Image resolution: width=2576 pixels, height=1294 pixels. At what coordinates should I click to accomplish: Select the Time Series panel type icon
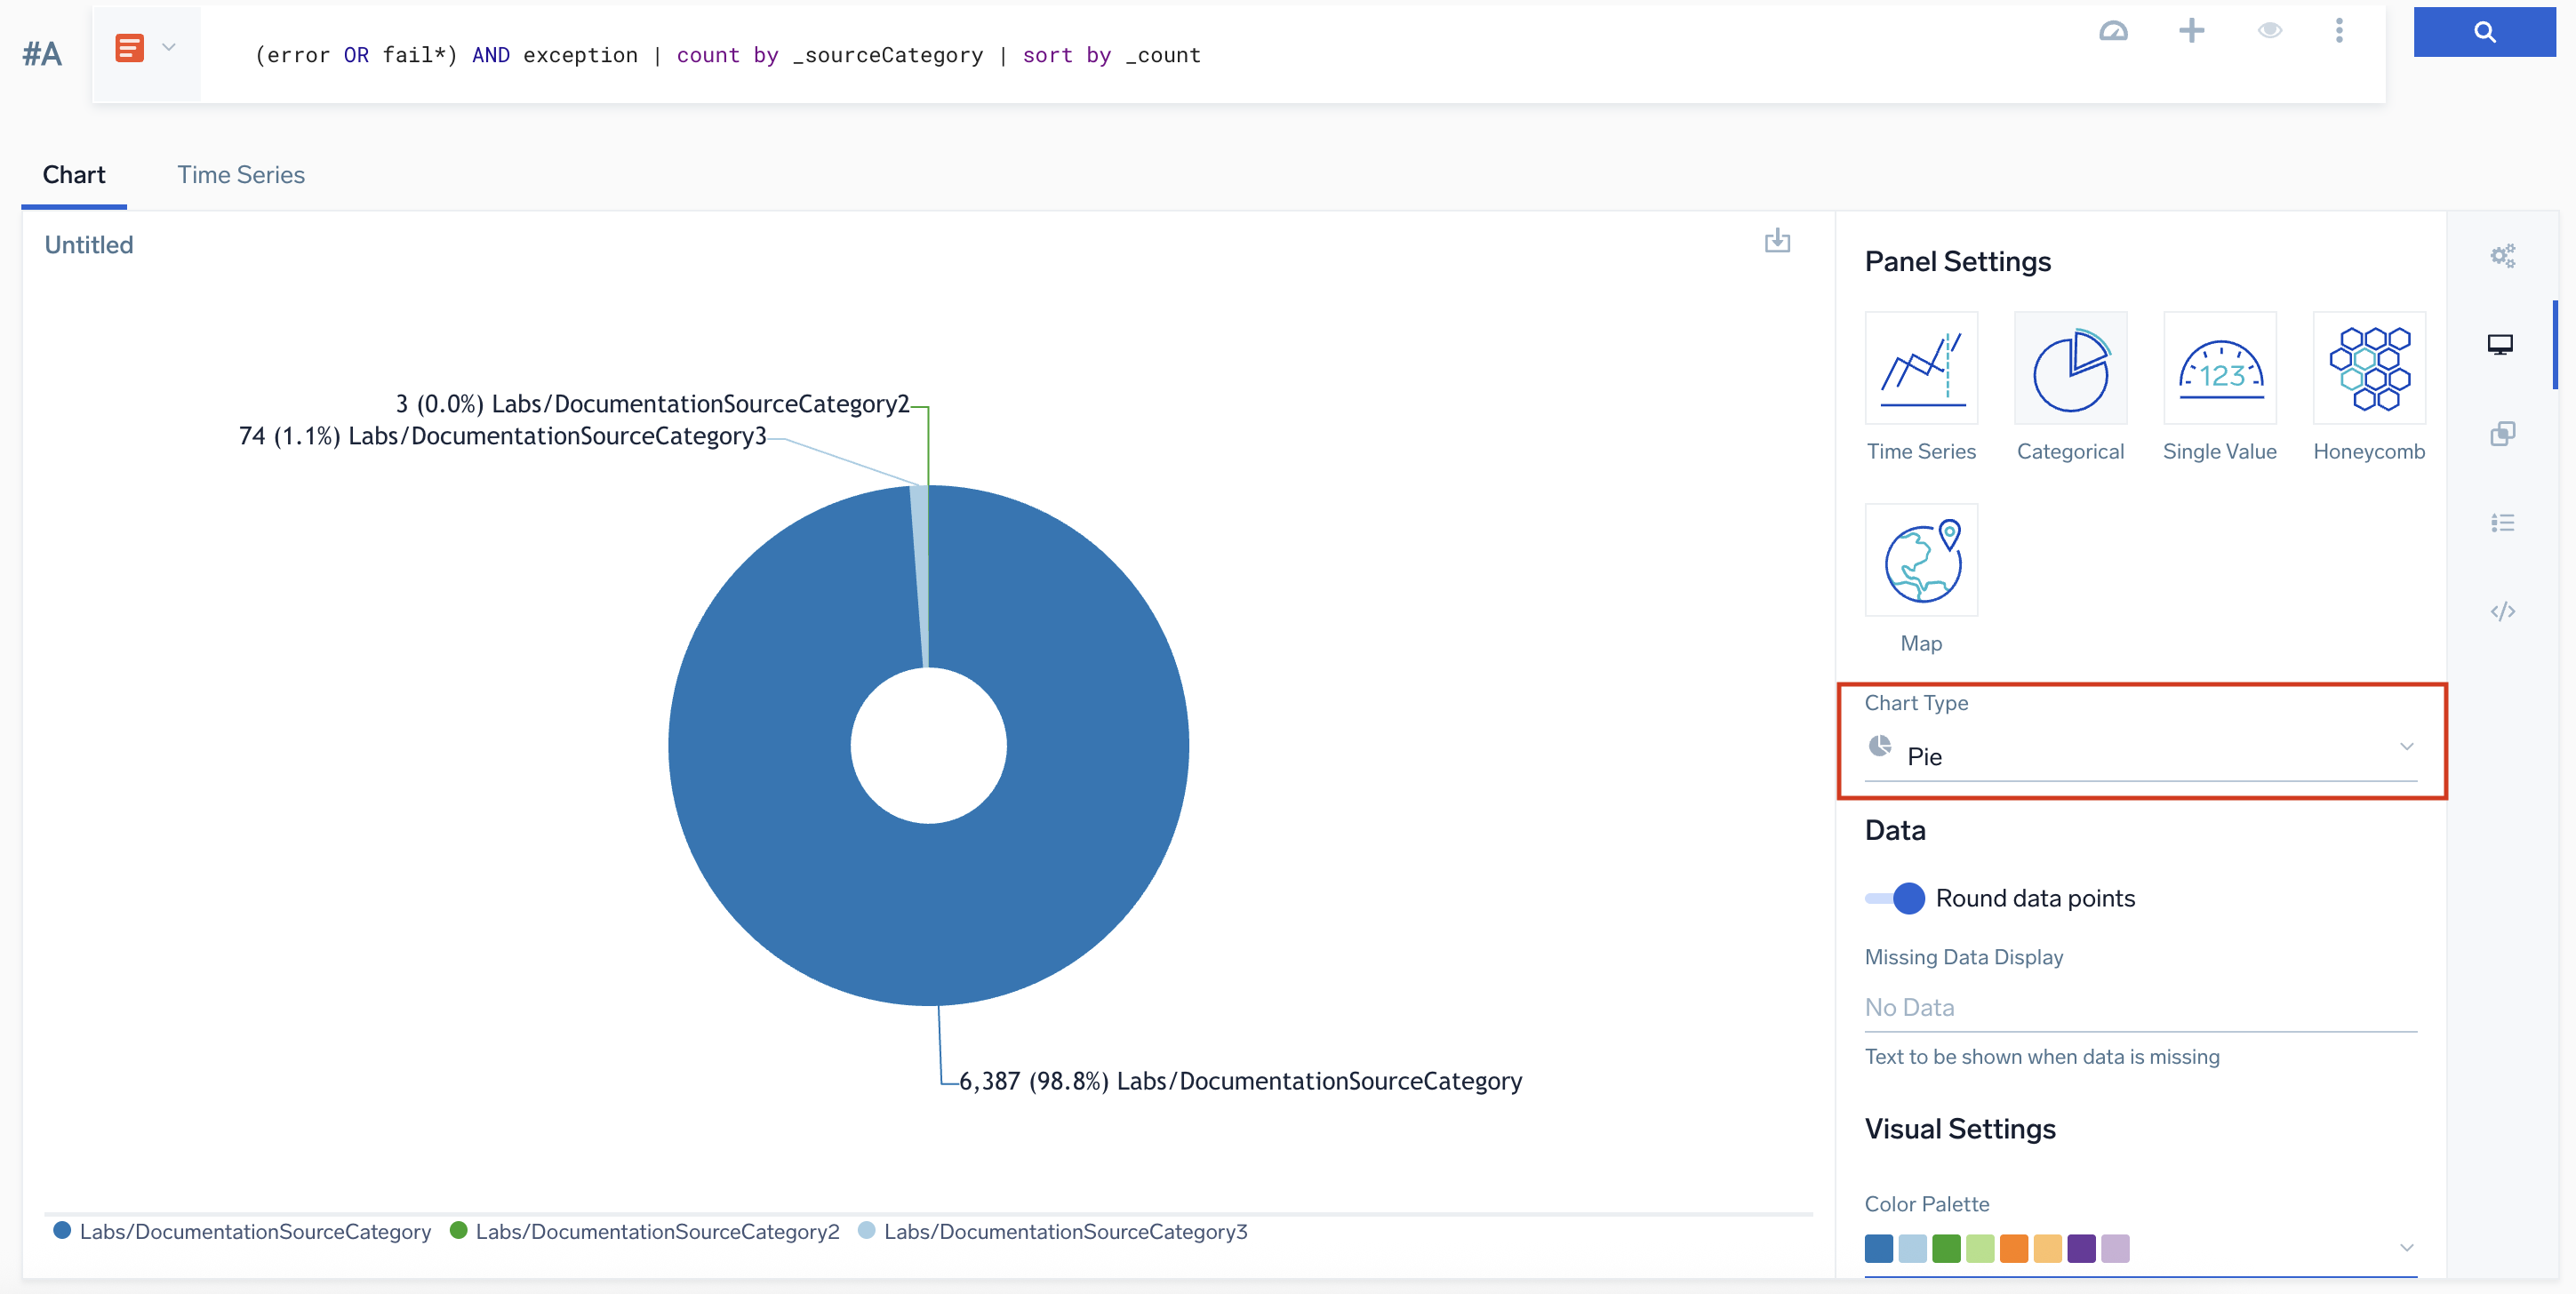pyautogui.click(x=1920, y=368)
